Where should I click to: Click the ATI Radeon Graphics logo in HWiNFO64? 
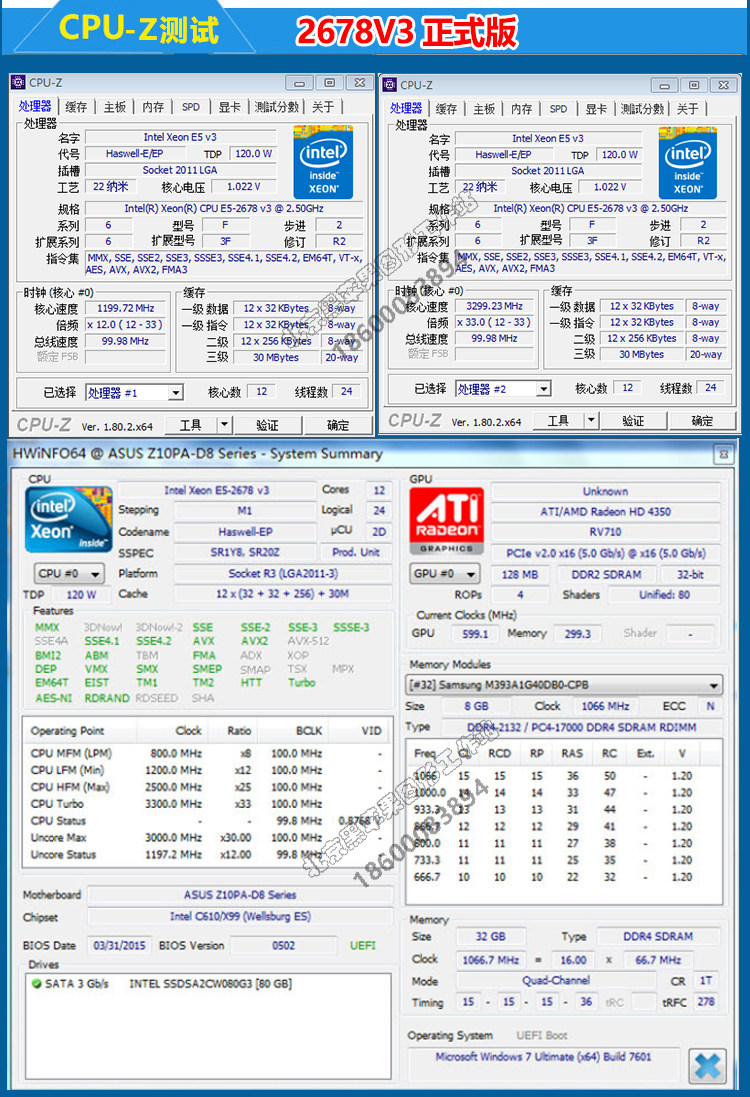[446, 521]
